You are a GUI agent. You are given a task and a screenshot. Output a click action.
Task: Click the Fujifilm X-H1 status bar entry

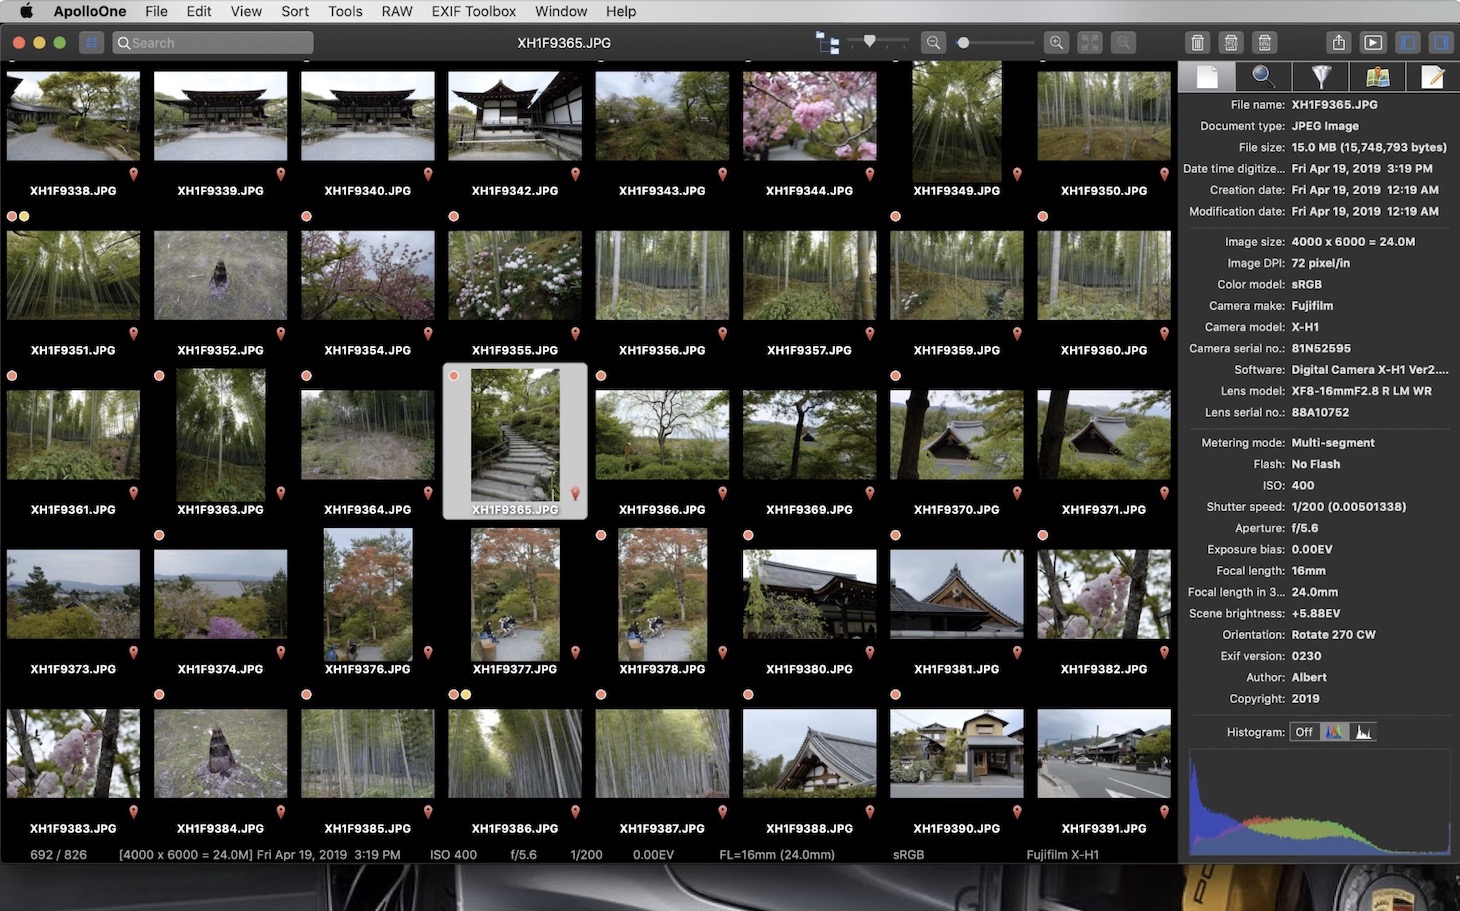(1062, 855)
